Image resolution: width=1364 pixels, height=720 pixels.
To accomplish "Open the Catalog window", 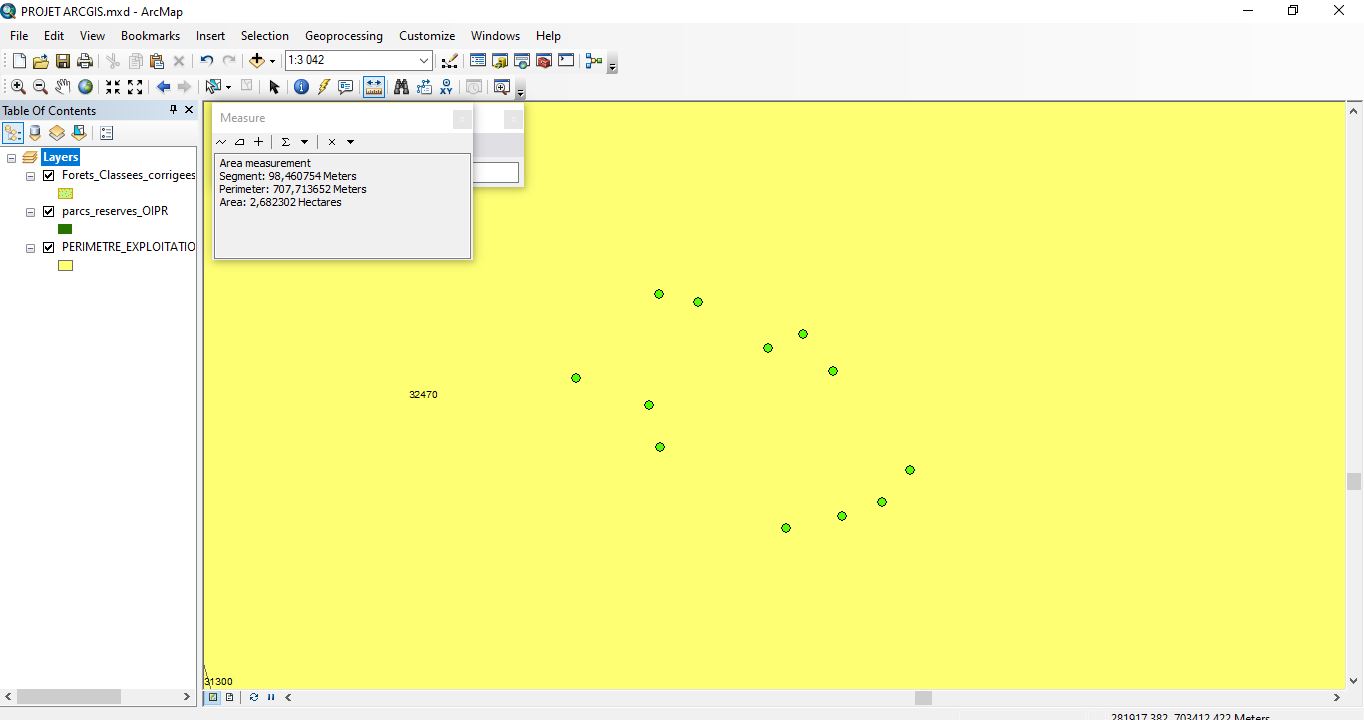I will click(x=500, y=61).
